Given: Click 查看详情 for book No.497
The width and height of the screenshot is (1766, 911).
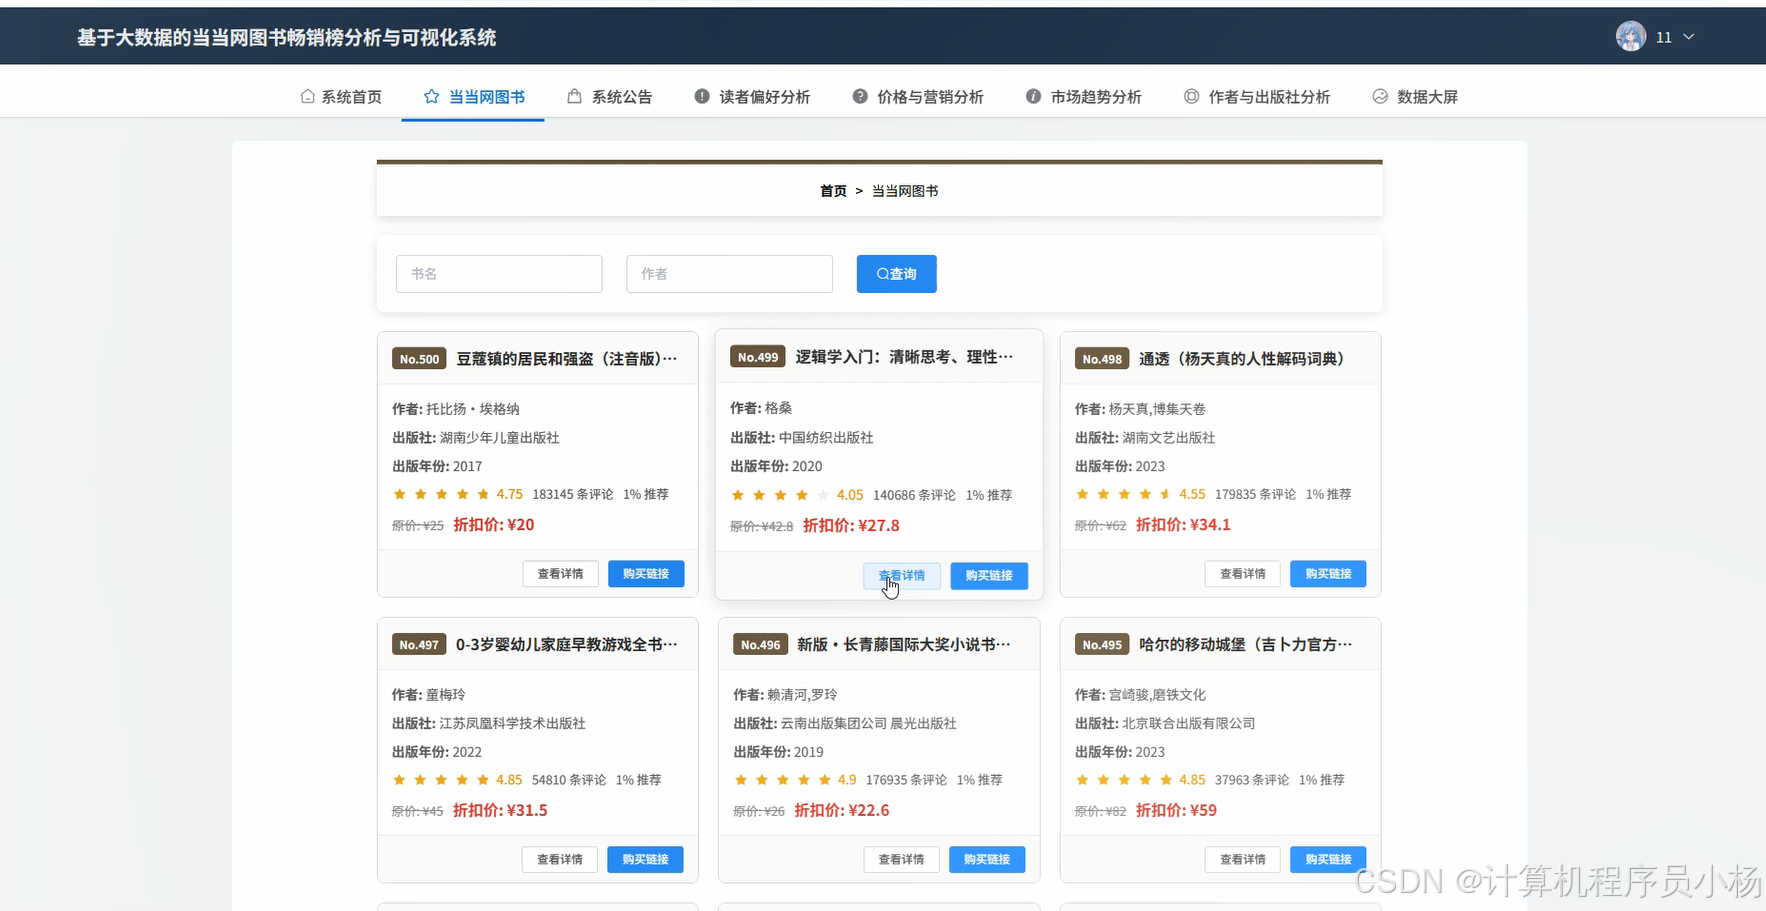Looking at the screenshot, I should (560, 860).
